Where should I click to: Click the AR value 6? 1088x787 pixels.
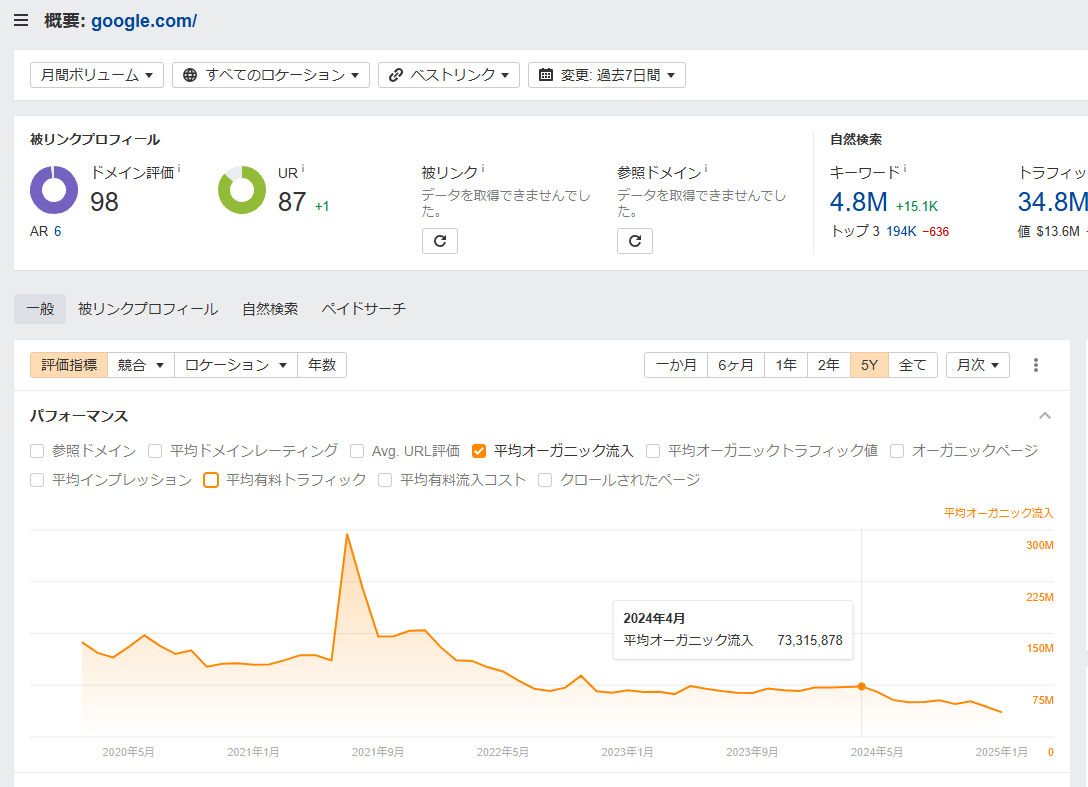pyautogui.click(x=58, y=231)
